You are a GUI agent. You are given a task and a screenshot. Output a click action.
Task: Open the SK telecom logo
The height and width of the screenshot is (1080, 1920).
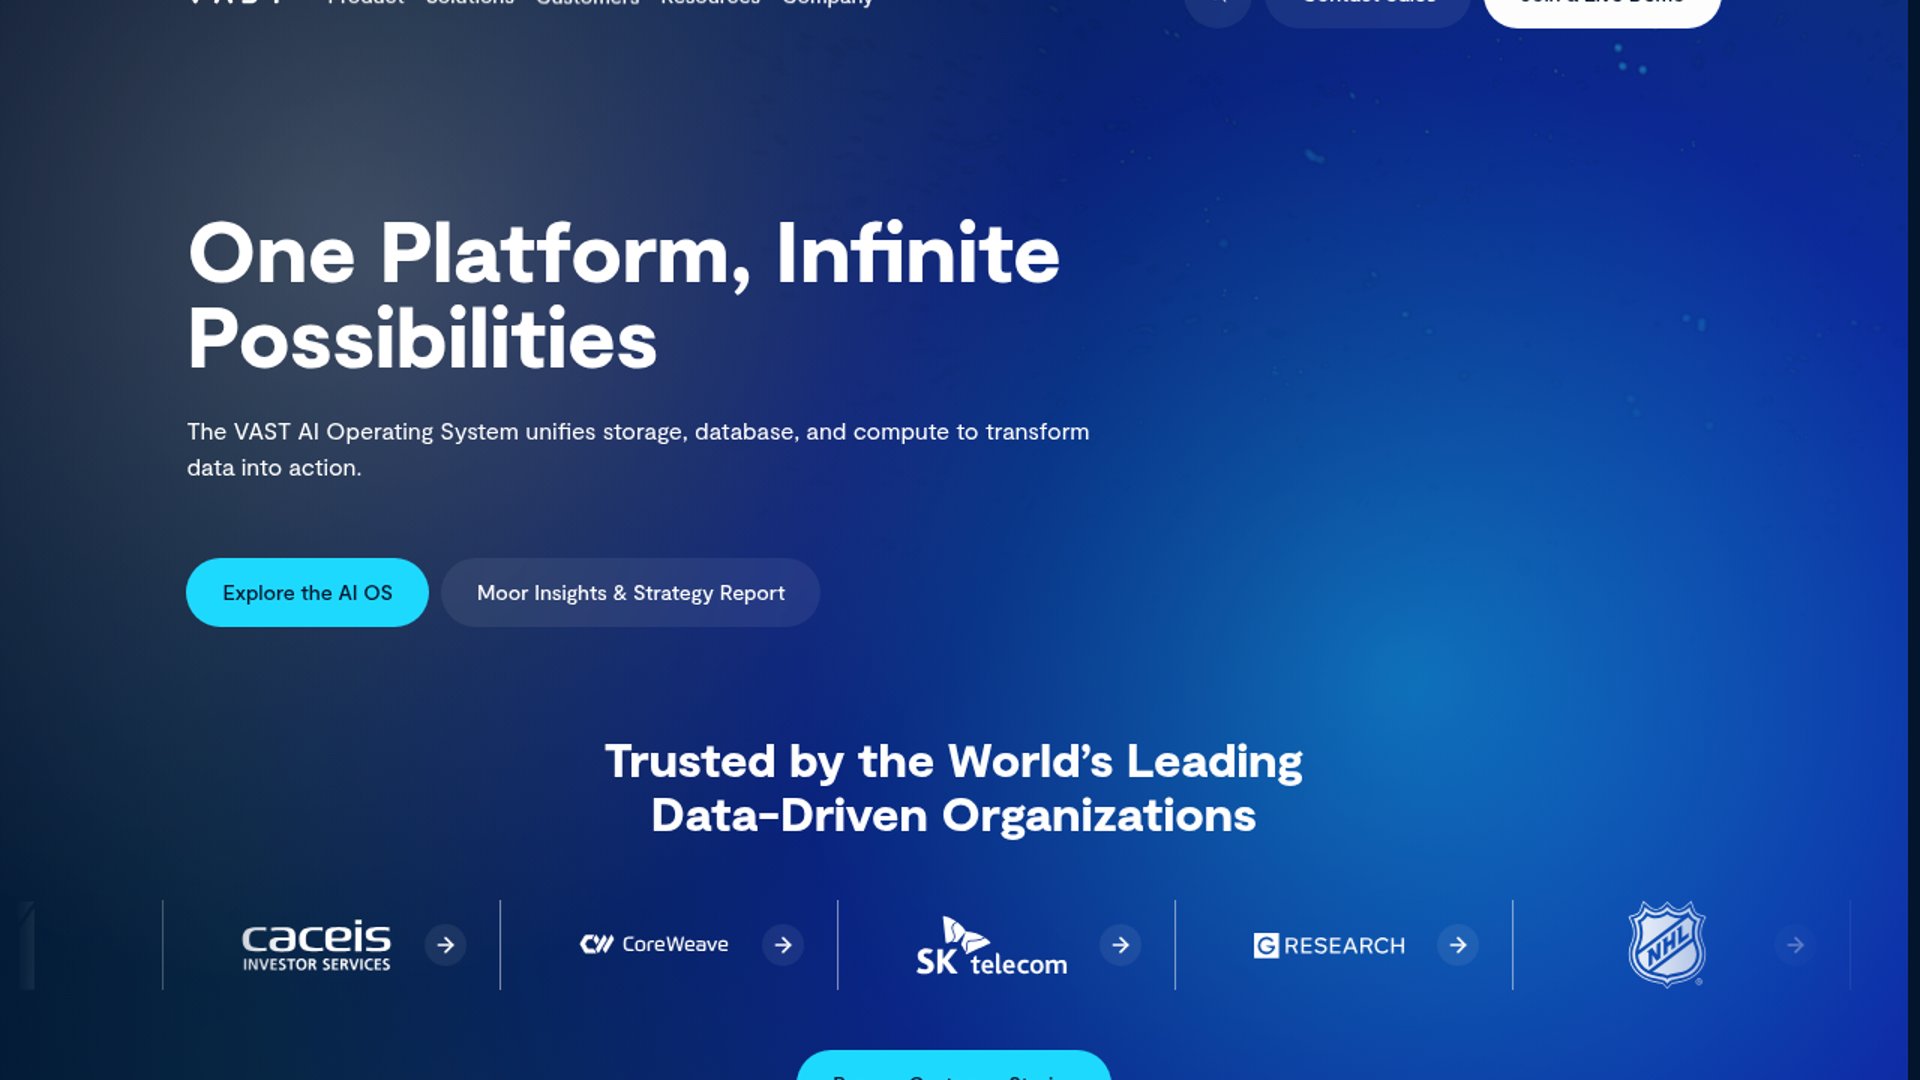click(991, 945)
